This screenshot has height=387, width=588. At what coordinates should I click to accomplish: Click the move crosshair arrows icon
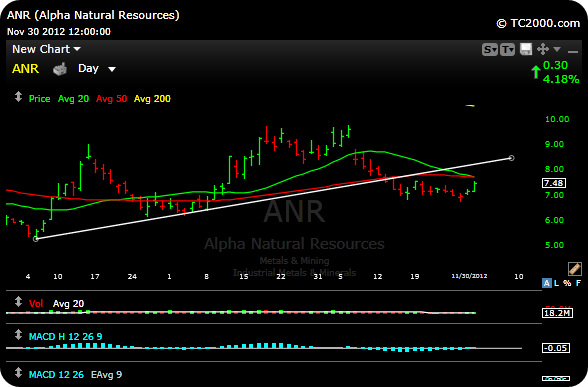click(543, 50)
